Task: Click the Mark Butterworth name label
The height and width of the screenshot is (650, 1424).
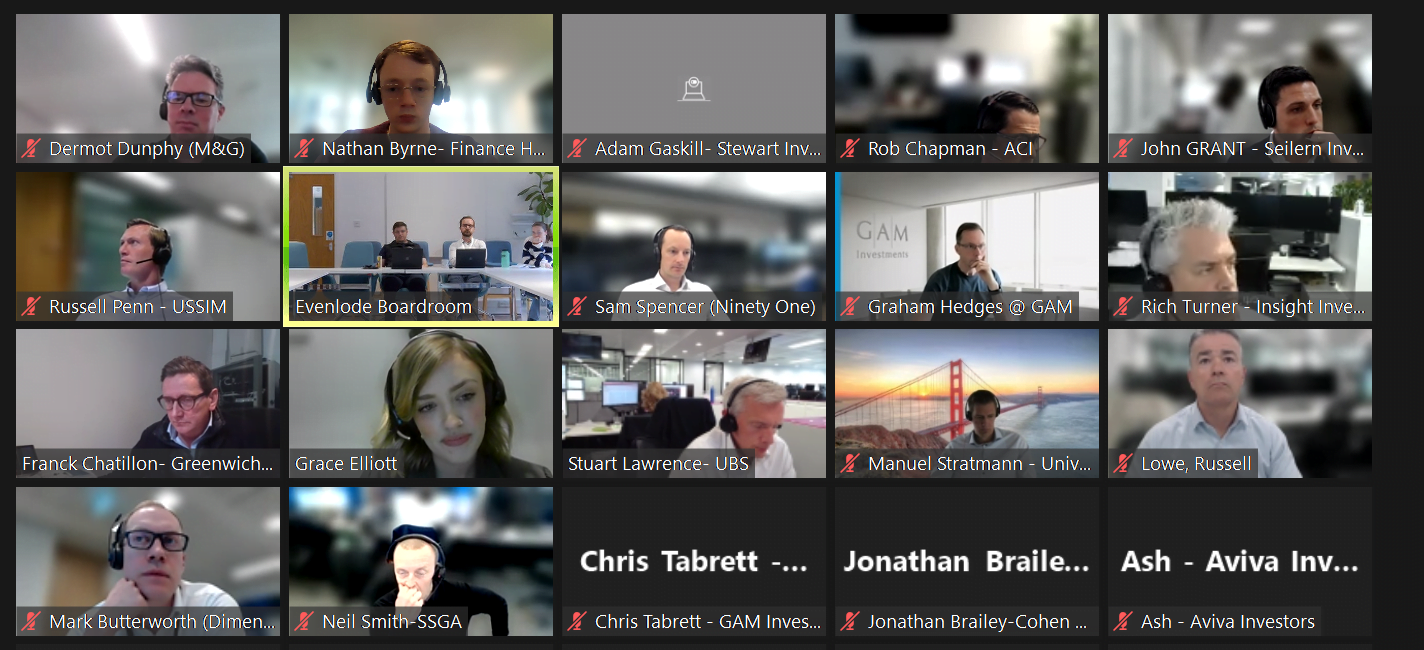Action: (162, 621)
